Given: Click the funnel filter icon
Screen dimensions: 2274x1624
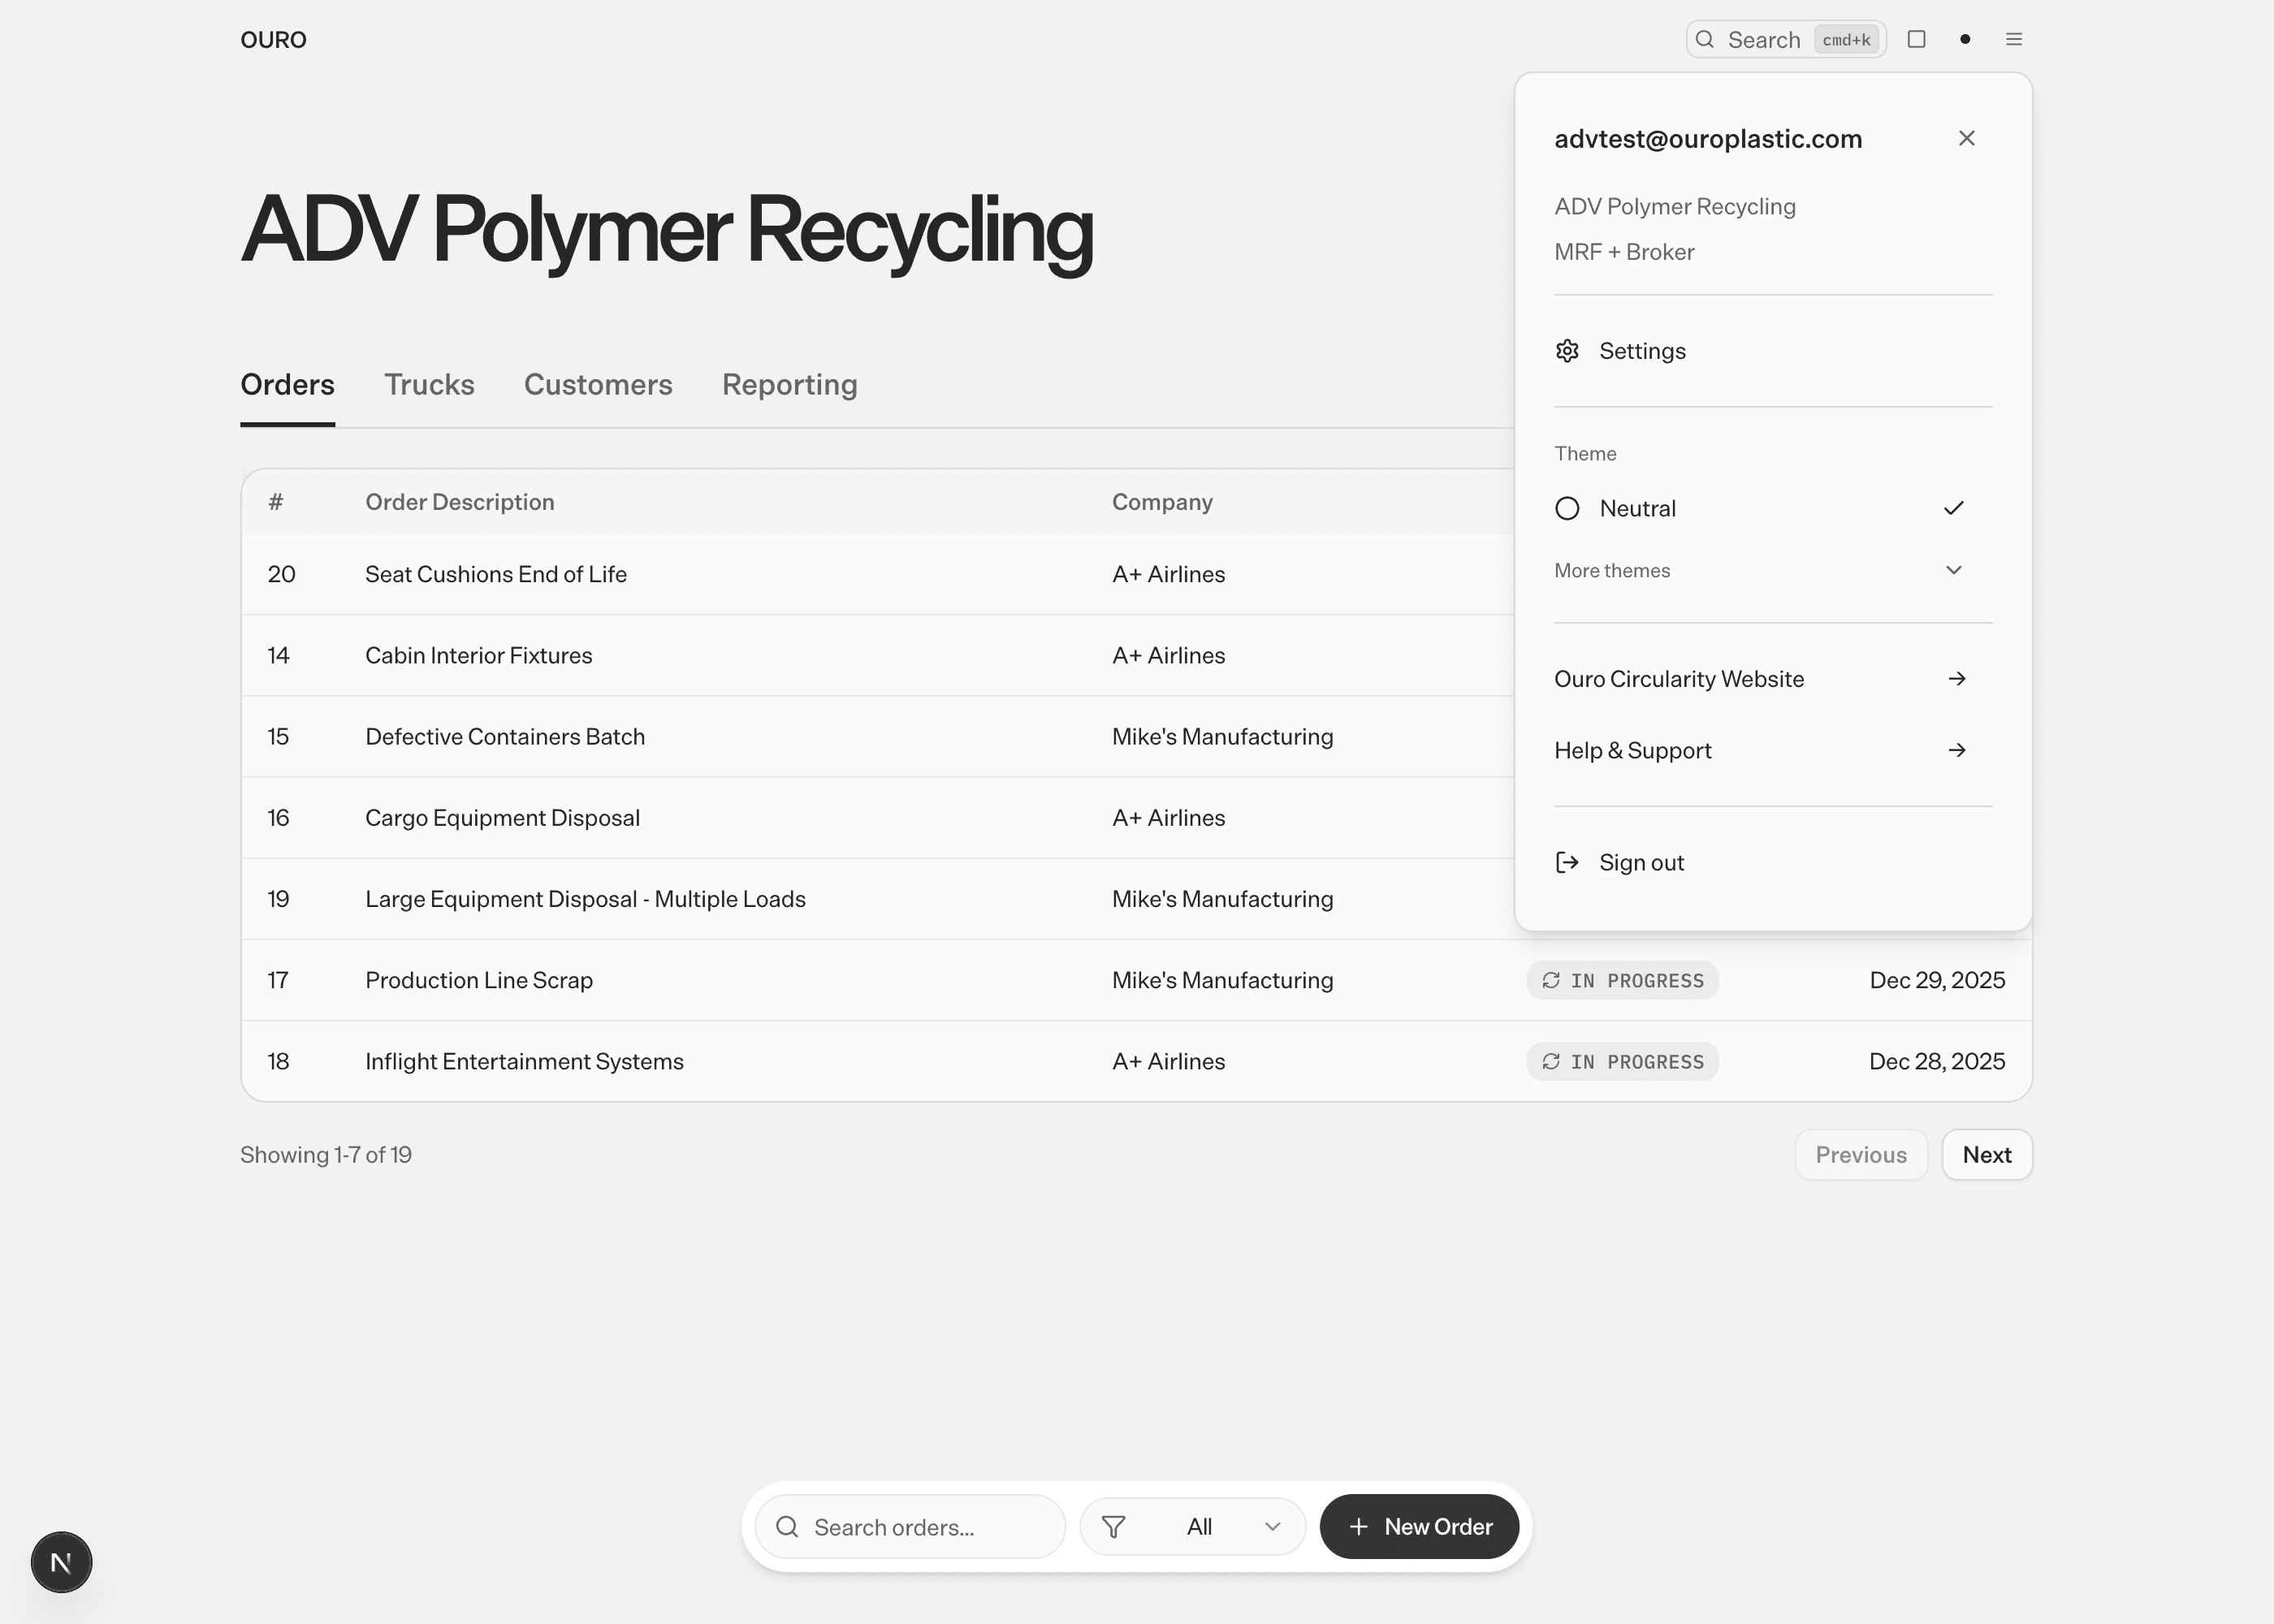Looking at the screenshot, I should (1113, 1527).
